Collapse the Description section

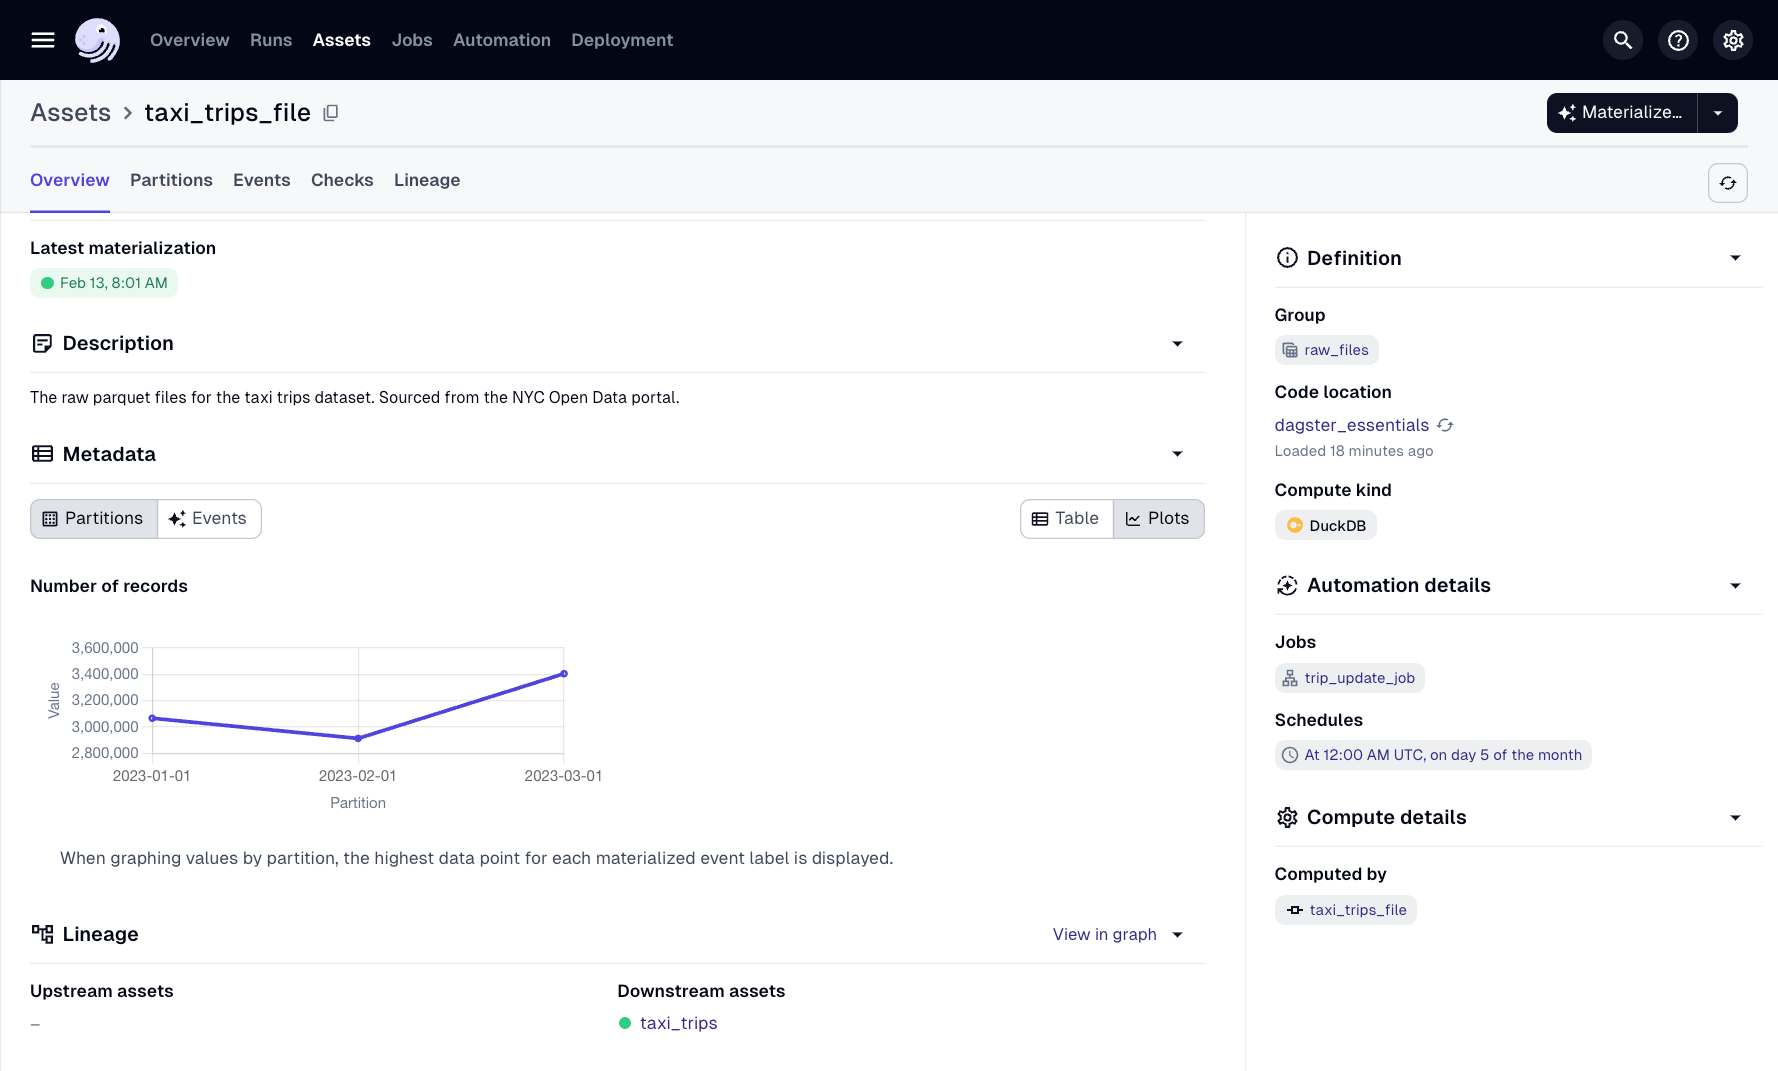[1177, 344]
